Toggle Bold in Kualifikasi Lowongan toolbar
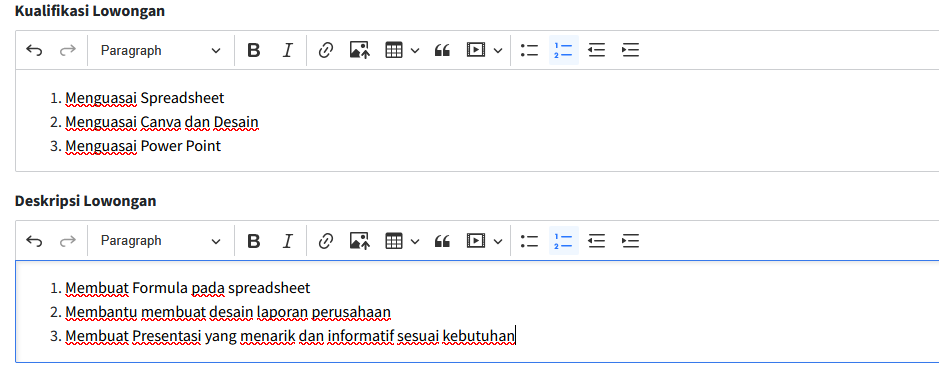The height and width of the screenshot is (365, 939). click(254, 50)
